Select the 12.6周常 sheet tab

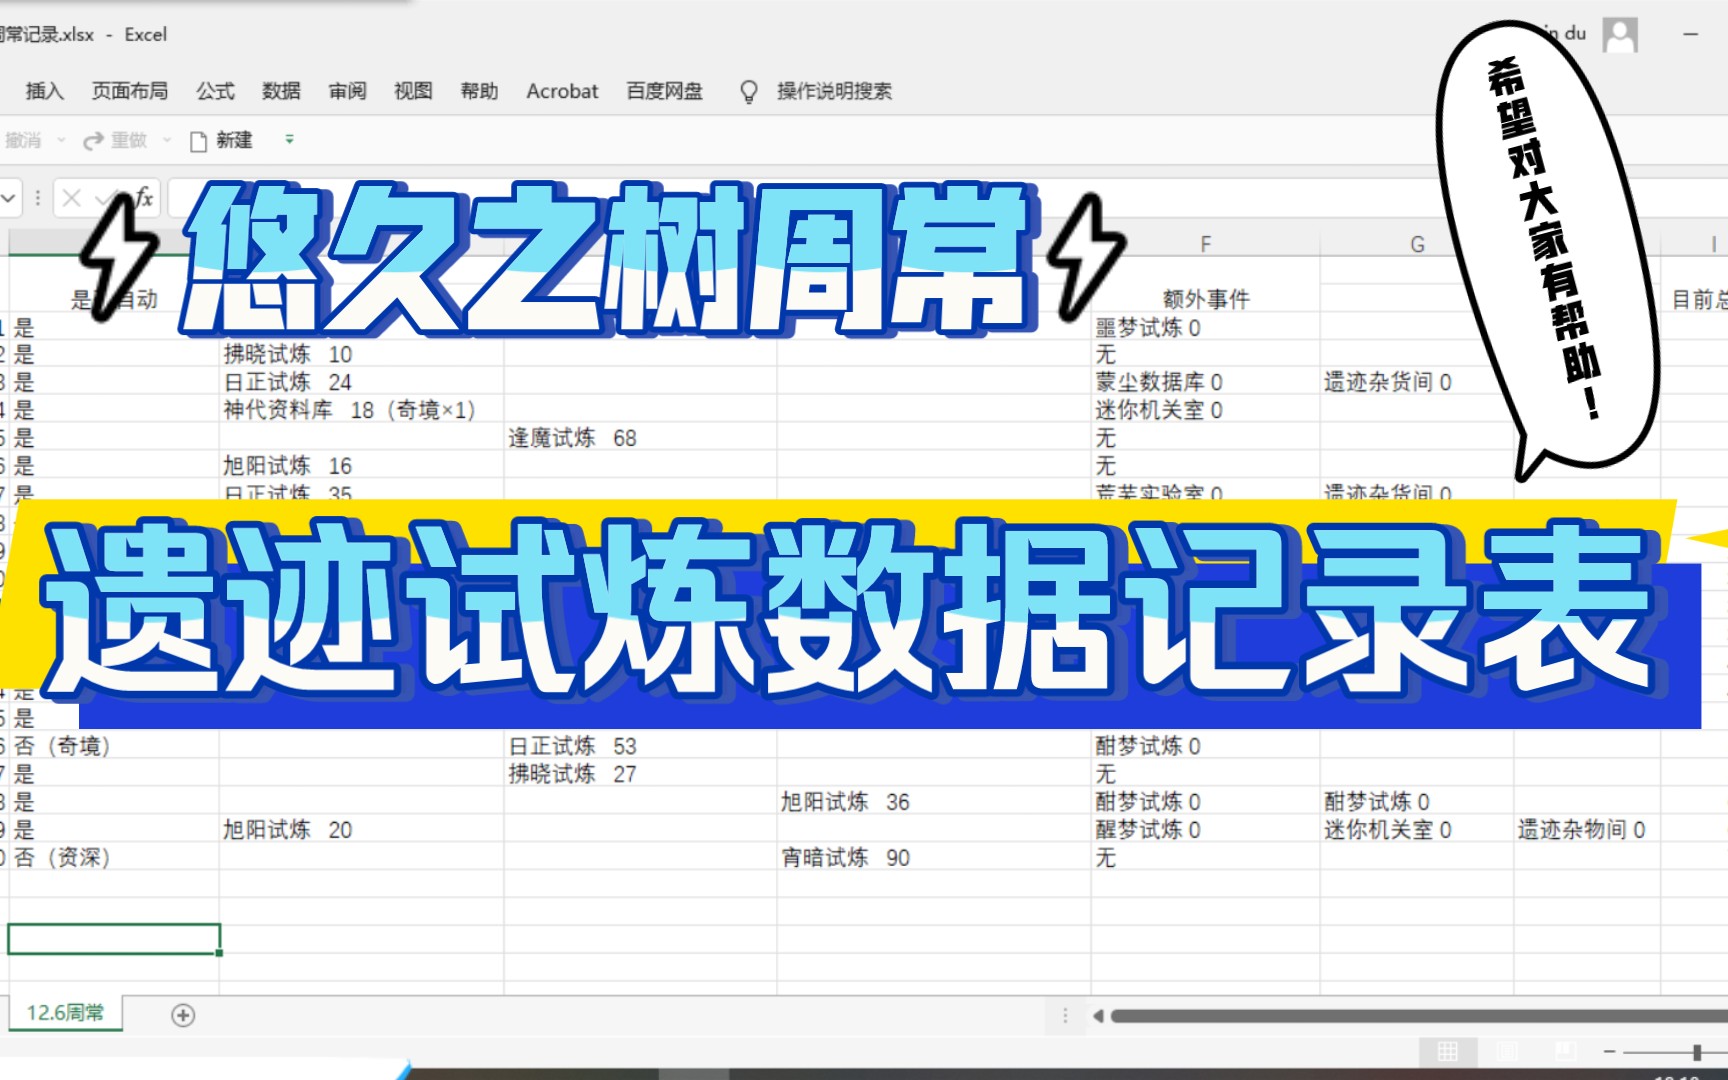(x=65, y=1012)
